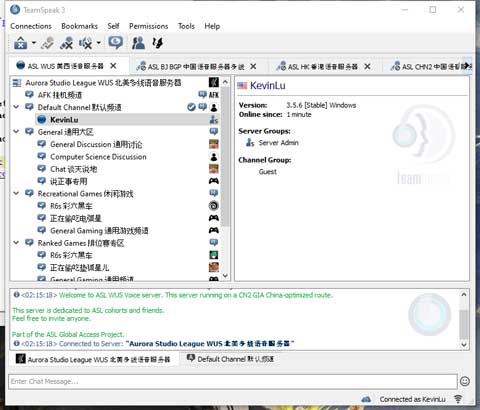Click the subscribe-to-channels toolbar icon

tap(157, 43)
